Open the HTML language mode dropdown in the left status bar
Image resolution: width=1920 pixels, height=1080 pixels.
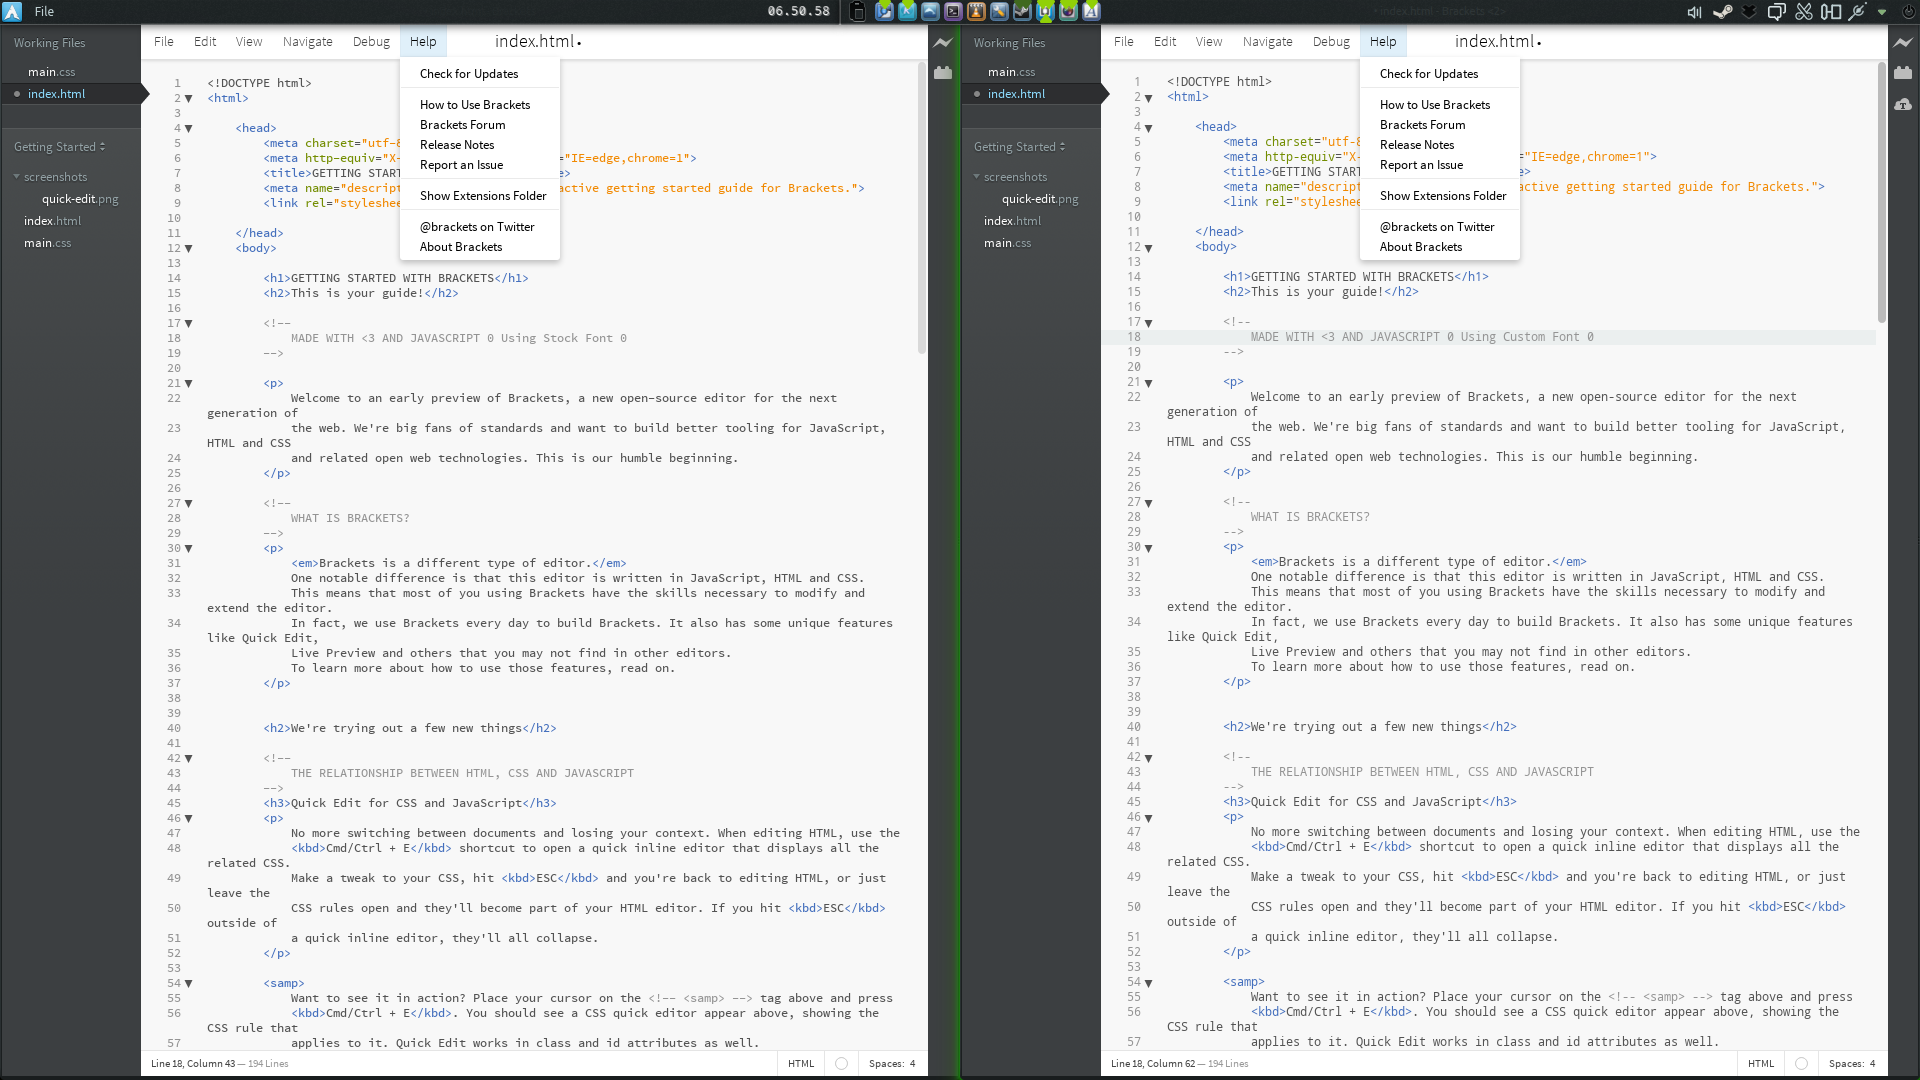tap(801, 1064)
